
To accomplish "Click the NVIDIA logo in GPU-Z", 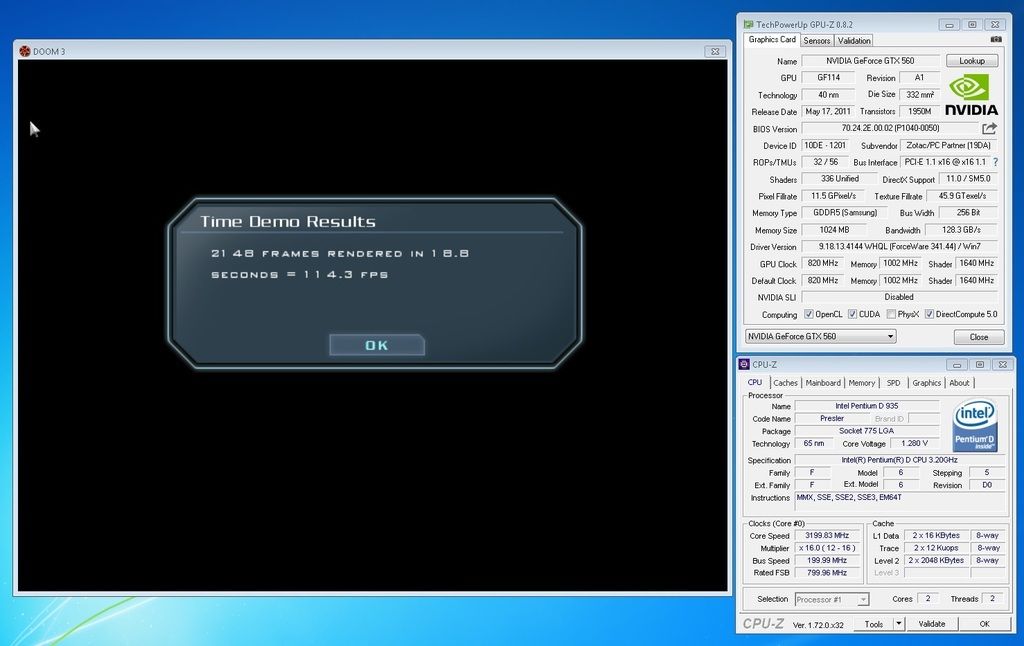I will tap(971, 95).
